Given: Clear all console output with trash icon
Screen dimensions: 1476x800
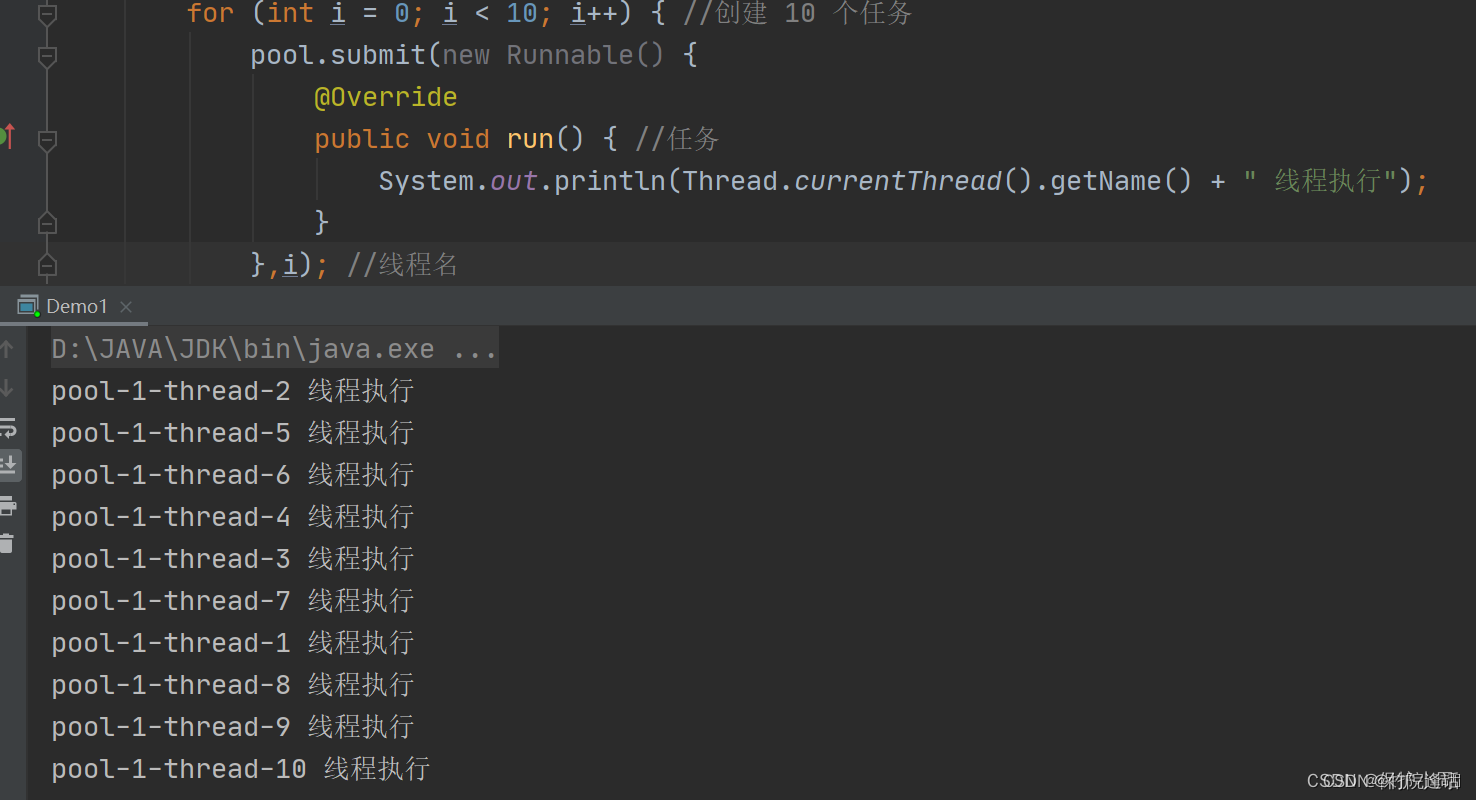Looking at the screenshot, I should [x=8, y=543].
